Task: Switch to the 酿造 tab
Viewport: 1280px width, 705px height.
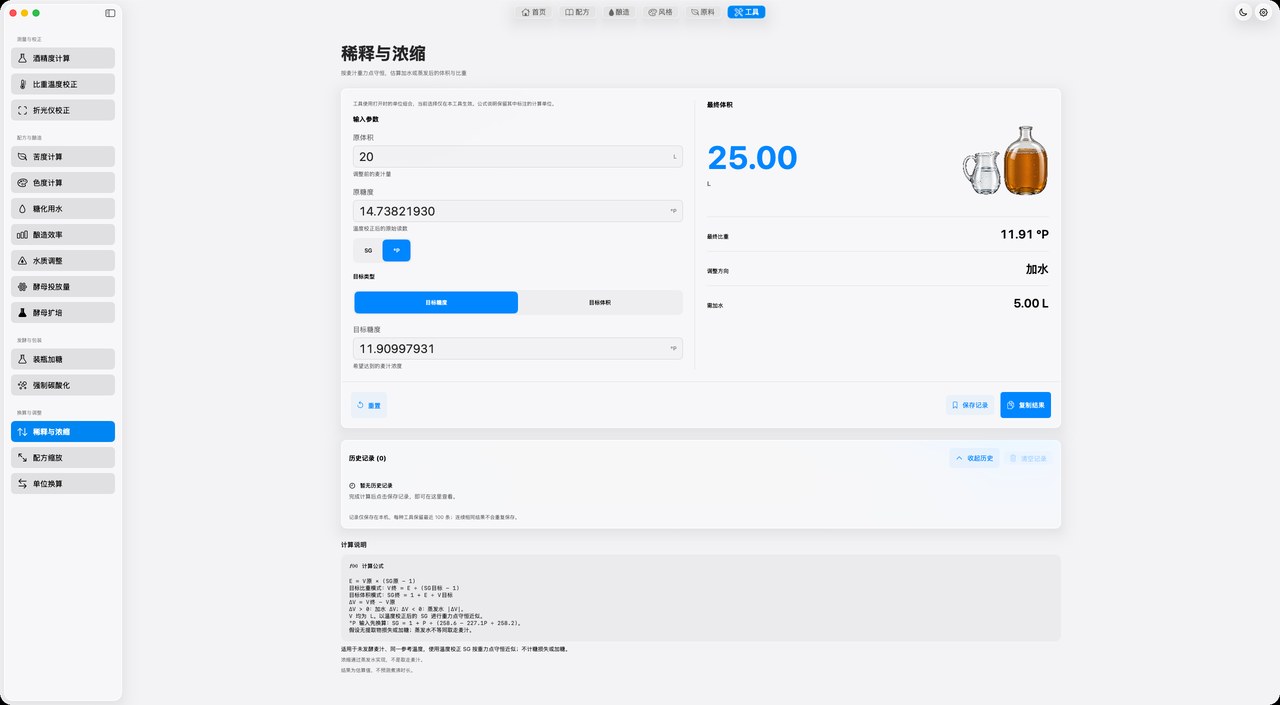Action: click(618, 12)
